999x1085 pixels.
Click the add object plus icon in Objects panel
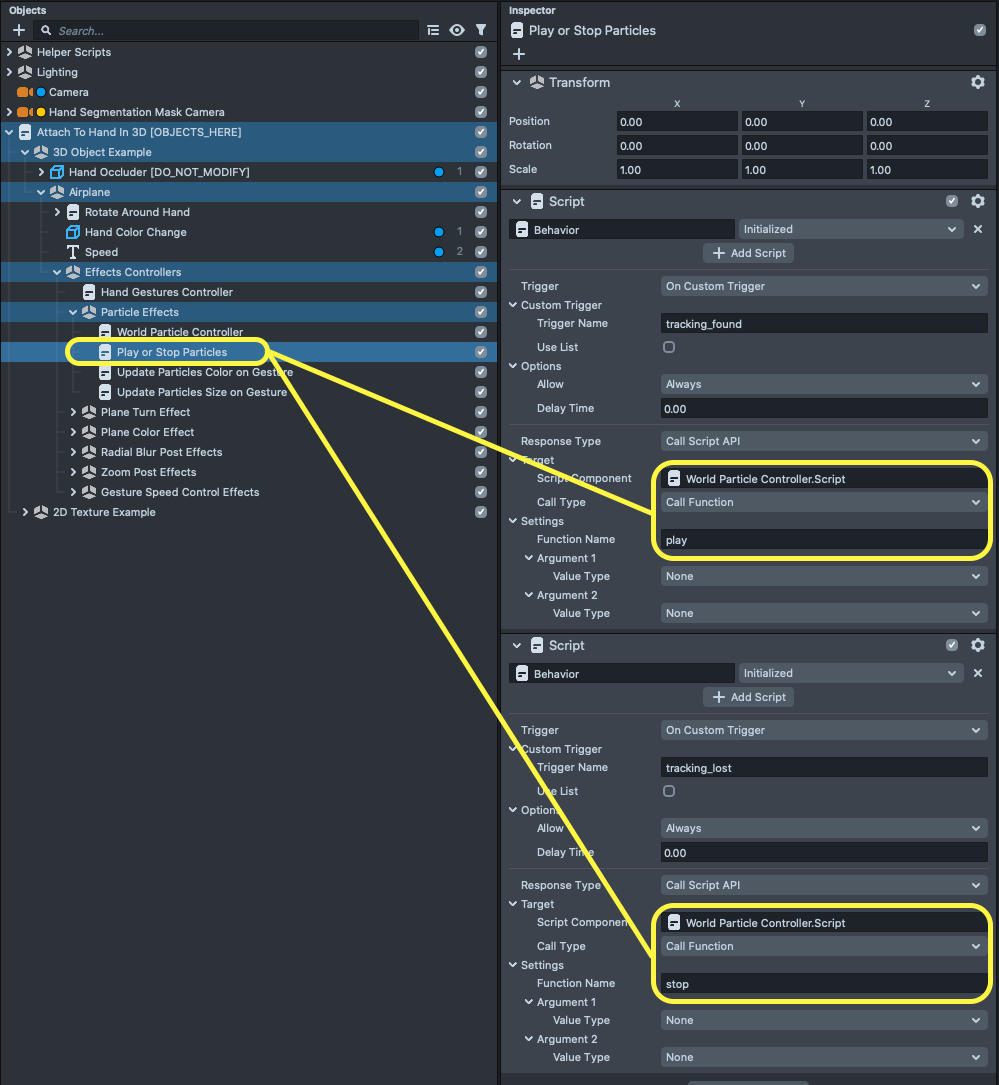tap(18, 31)
